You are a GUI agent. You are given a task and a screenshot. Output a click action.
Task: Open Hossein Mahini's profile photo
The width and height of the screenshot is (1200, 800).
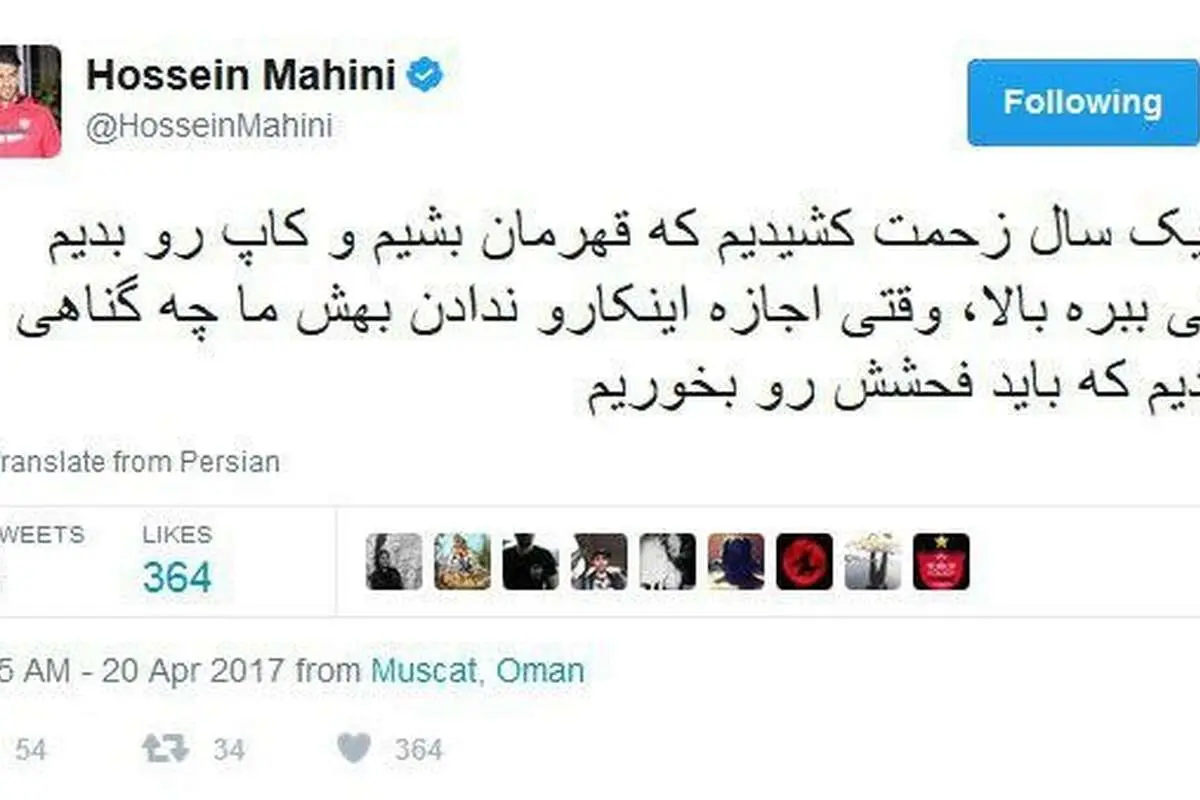tap(29, 101)
